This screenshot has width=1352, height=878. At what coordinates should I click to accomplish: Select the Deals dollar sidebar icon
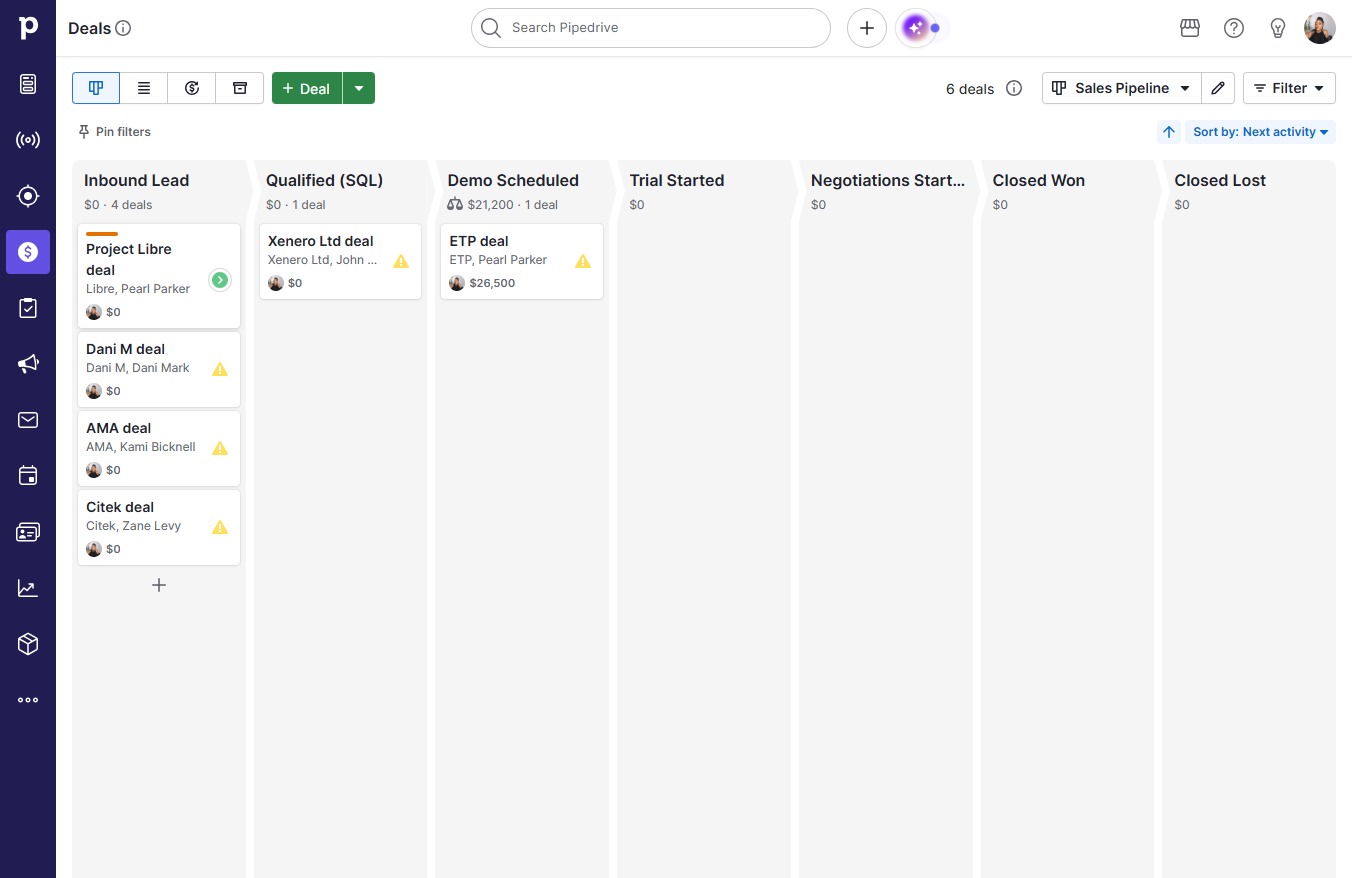[28, 252]
